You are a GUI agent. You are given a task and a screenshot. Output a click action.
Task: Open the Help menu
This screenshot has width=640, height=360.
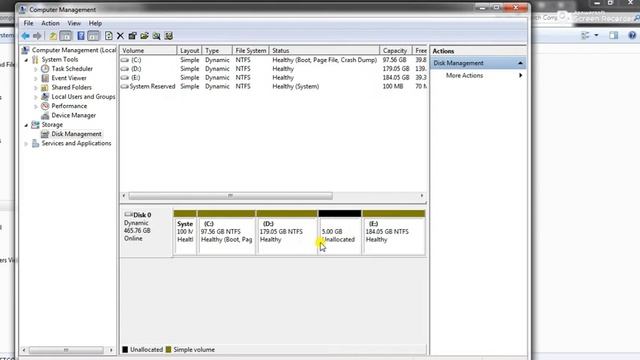point(95,23)
